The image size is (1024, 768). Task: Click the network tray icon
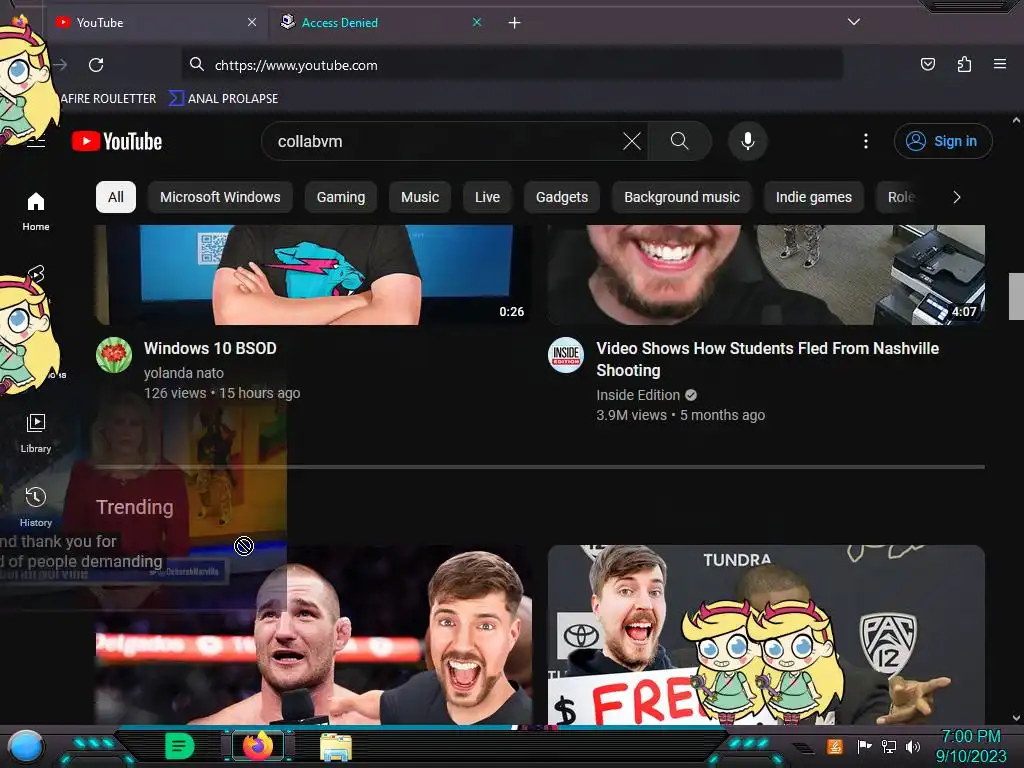(x=889, y=746)
